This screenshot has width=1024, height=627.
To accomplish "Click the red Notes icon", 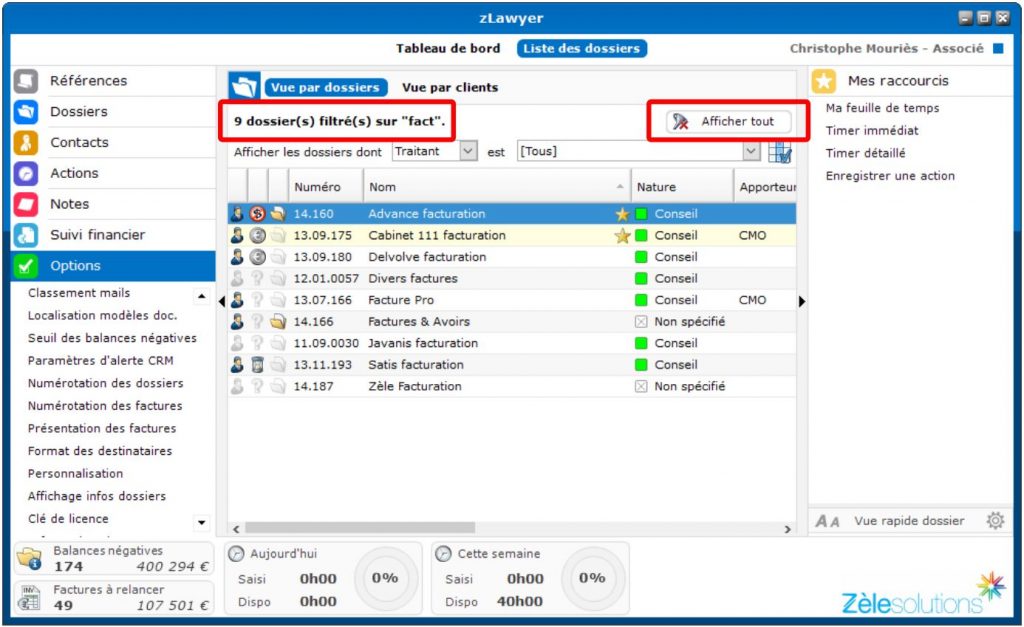I will pyautogui.click(x=26, y=204).
